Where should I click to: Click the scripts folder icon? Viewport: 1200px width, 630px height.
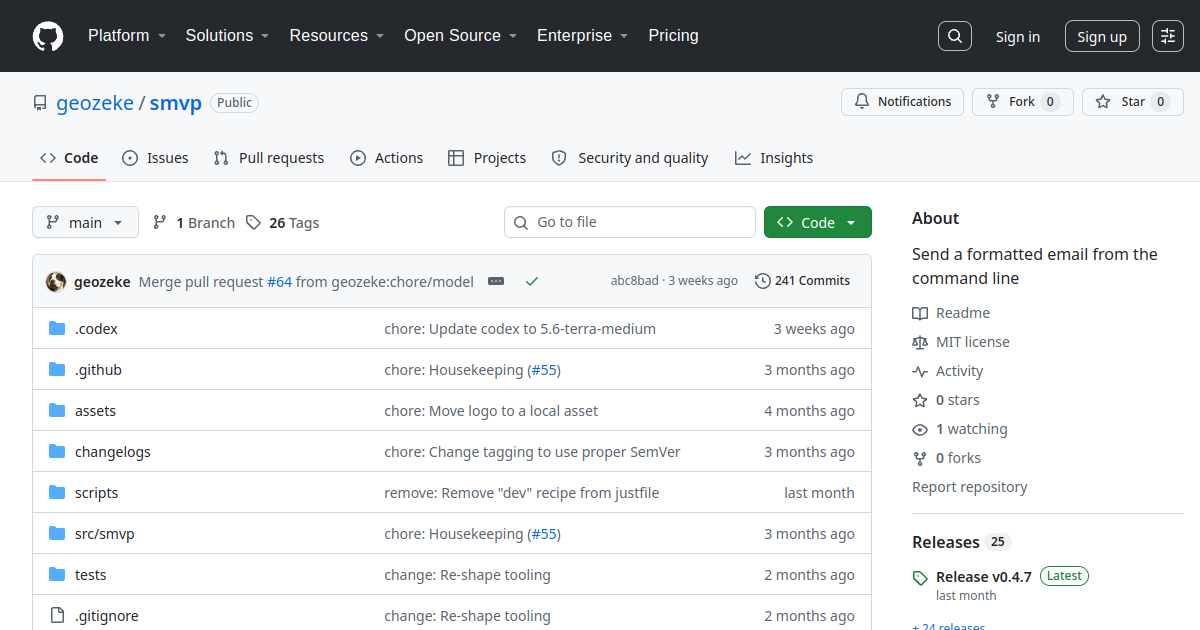57,493
